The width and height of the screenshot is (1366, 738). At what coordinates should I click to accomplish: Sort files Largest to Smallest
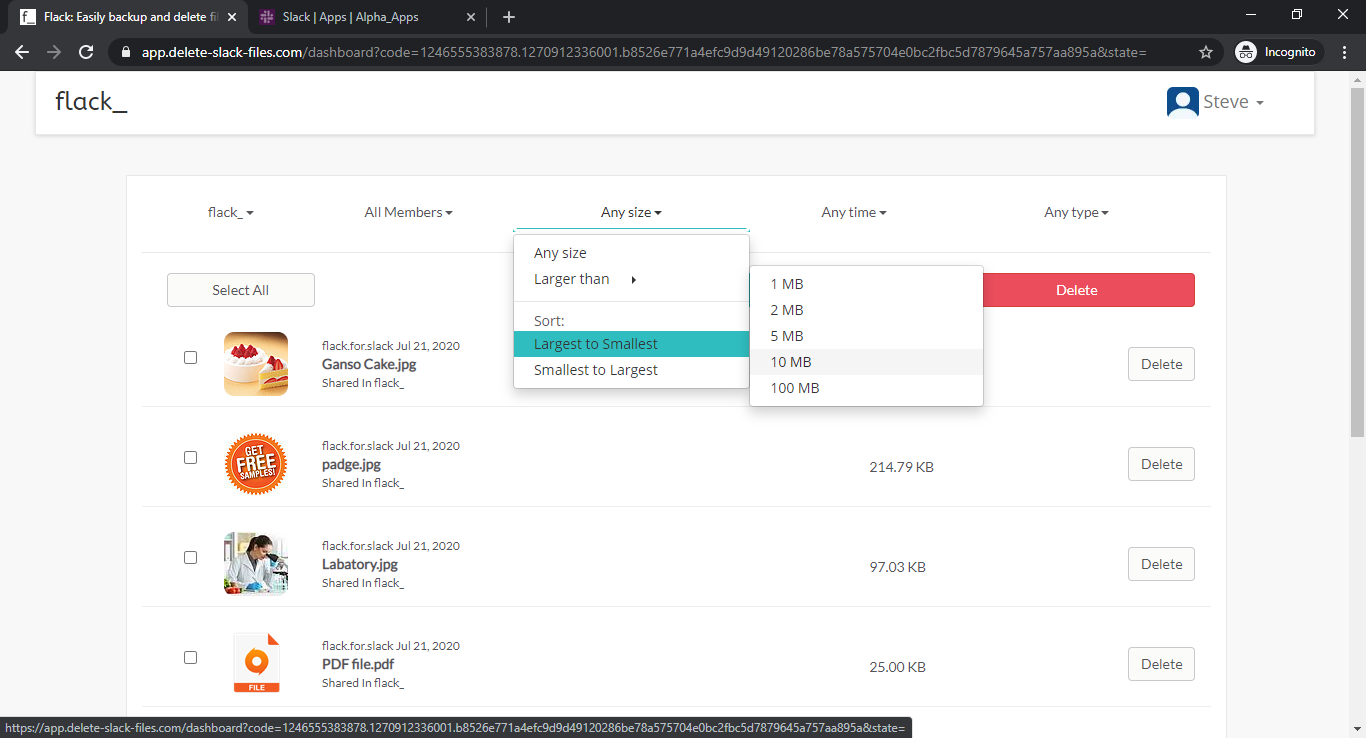coord(631,344)
